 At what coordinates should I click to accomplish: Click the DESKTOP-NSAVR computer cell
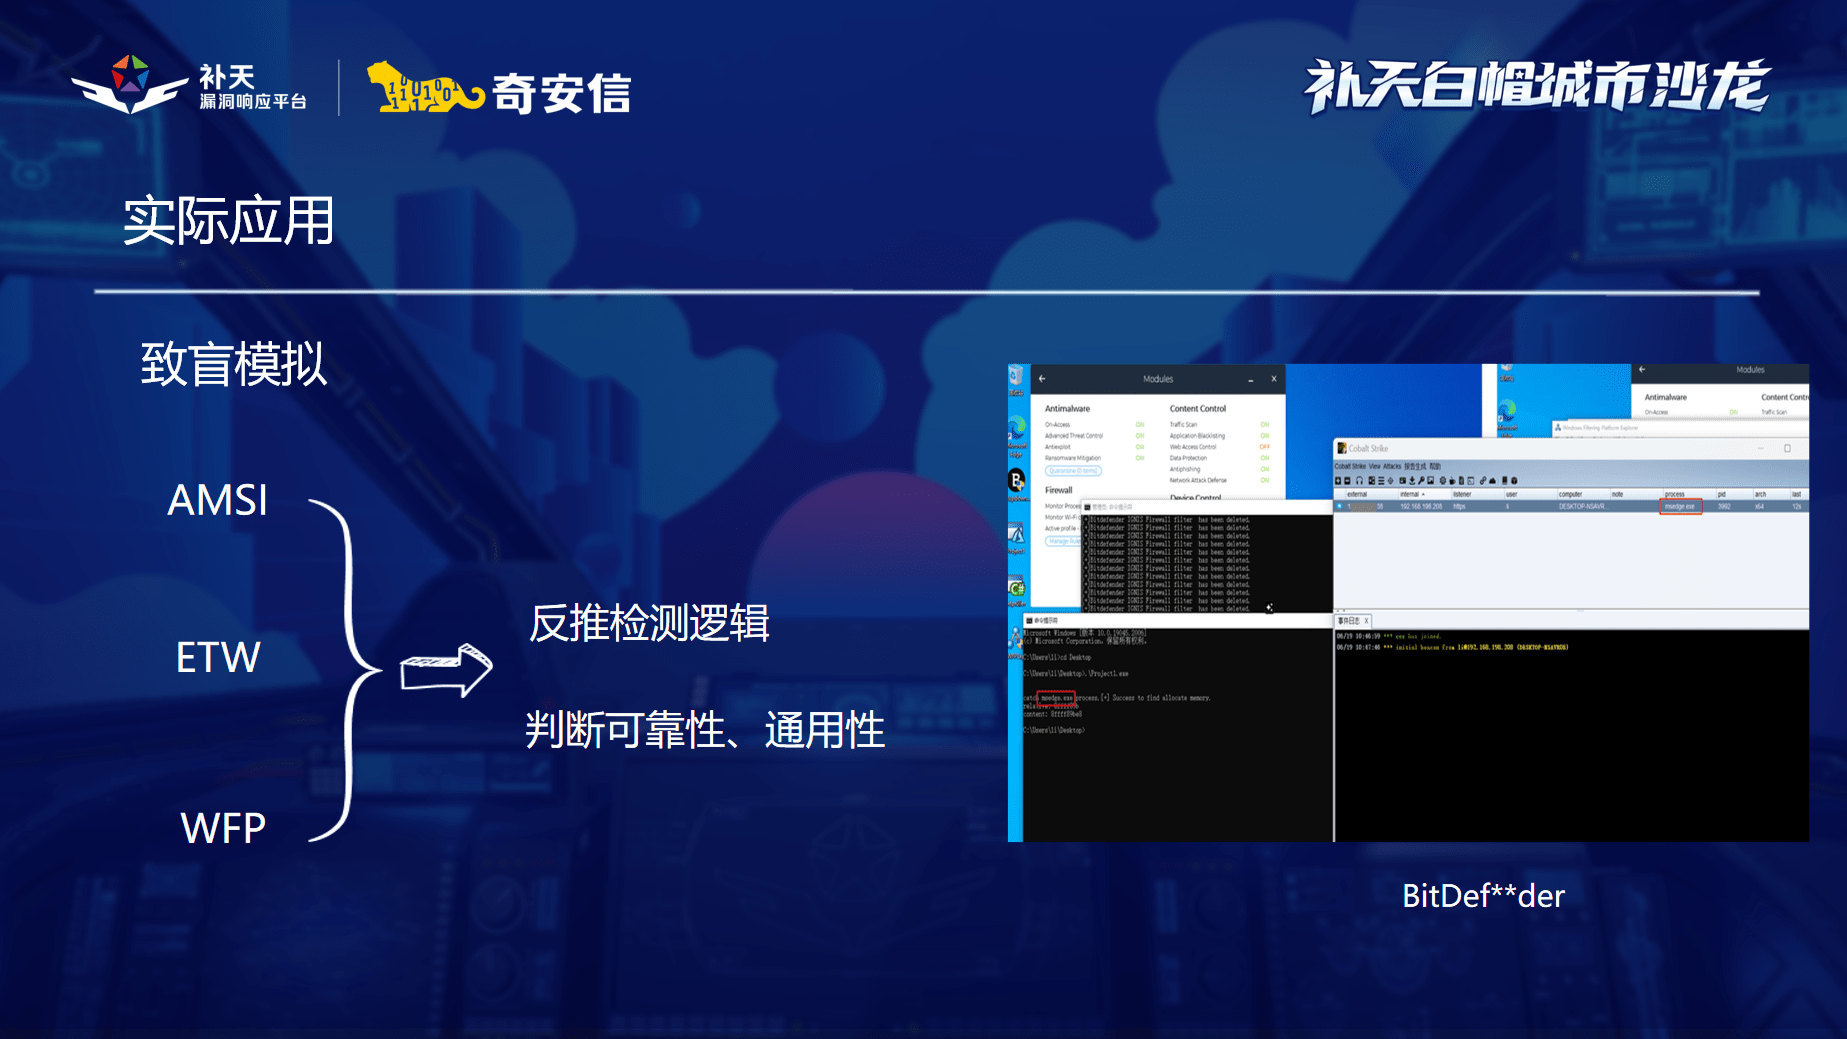[1583, 507]
